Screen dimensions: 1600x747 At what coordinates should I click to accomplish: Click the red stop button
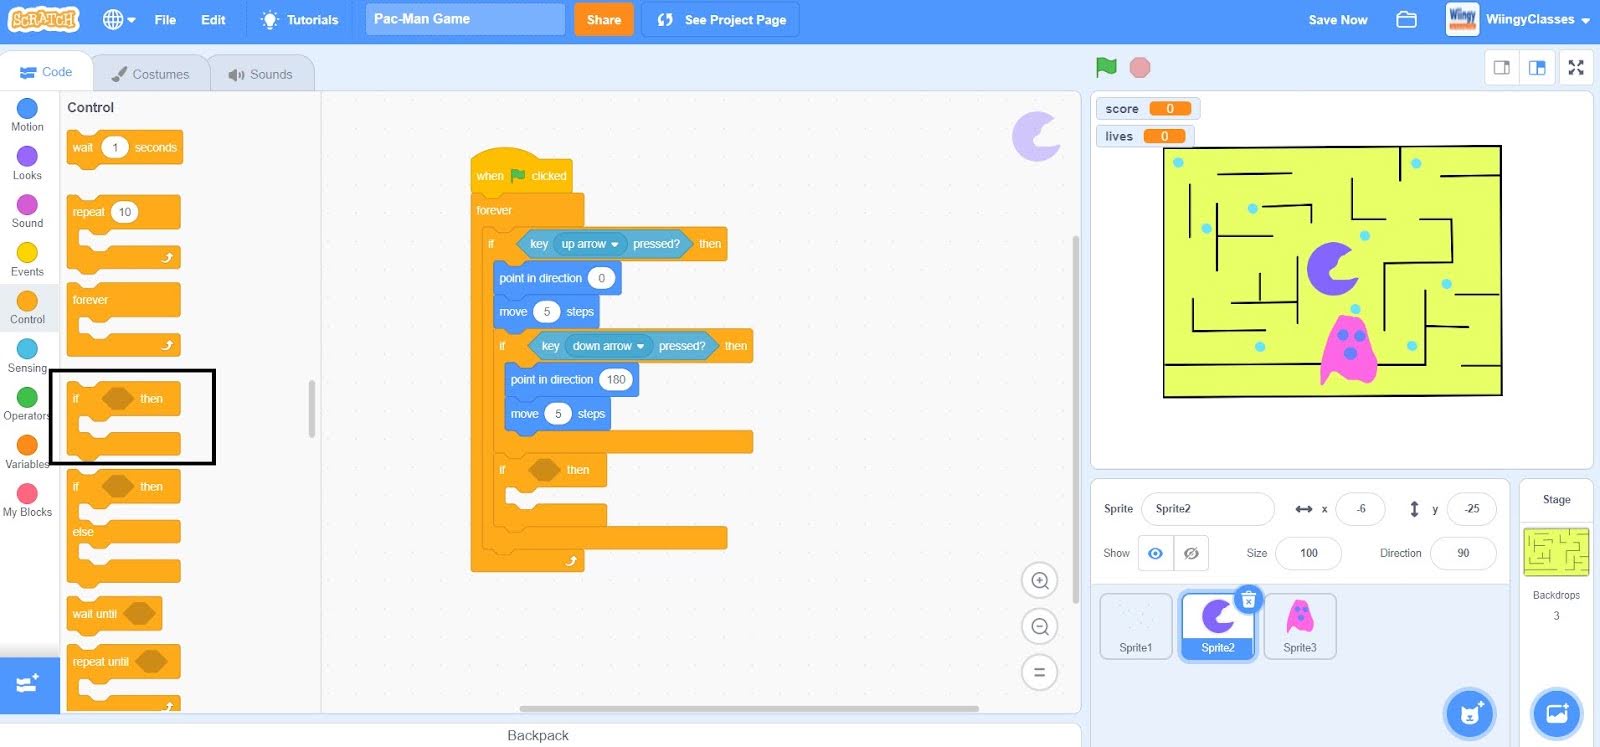click(1140, 67)
